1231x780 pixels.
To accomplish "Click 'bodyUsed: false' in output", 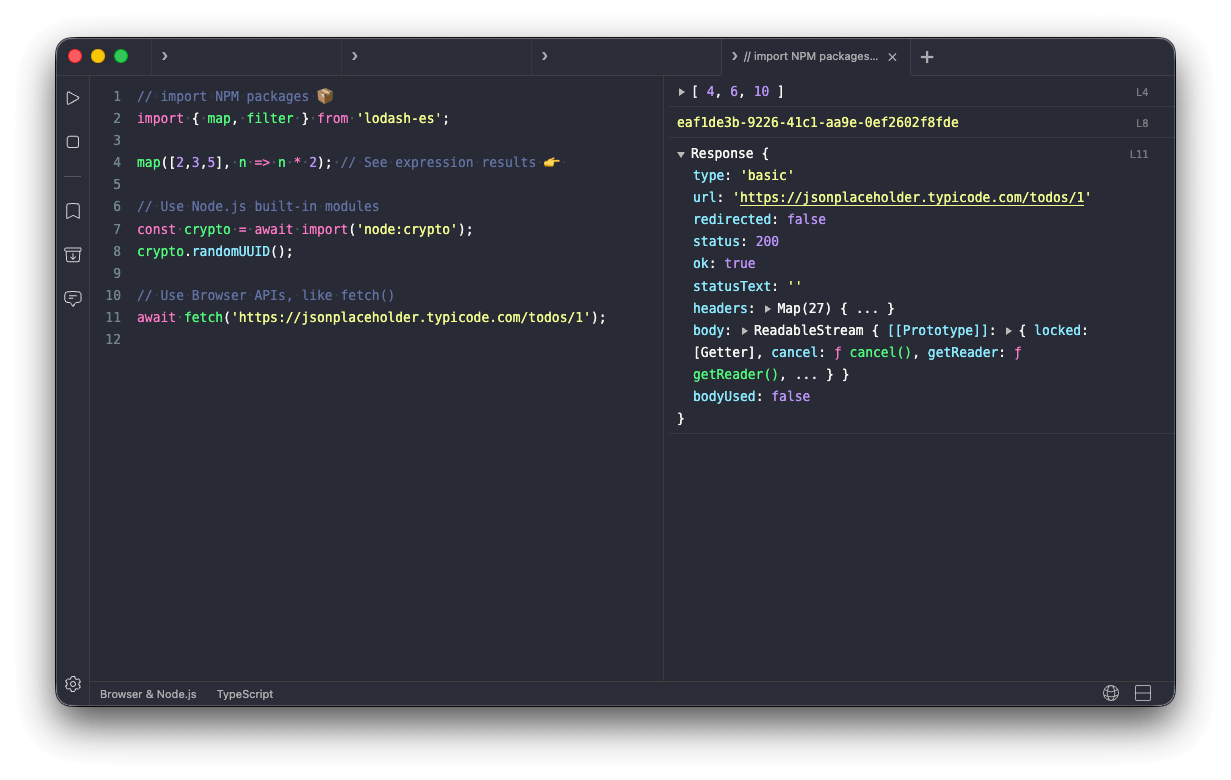I will [752, 397].
